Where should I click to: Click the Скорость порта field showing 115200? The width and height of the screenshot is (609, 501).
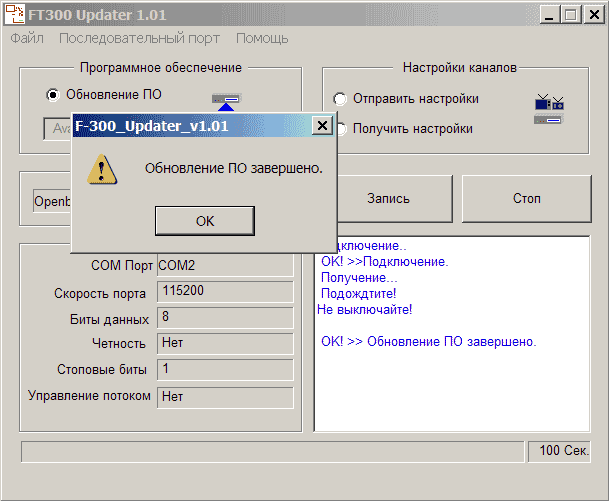pos(225,291)
